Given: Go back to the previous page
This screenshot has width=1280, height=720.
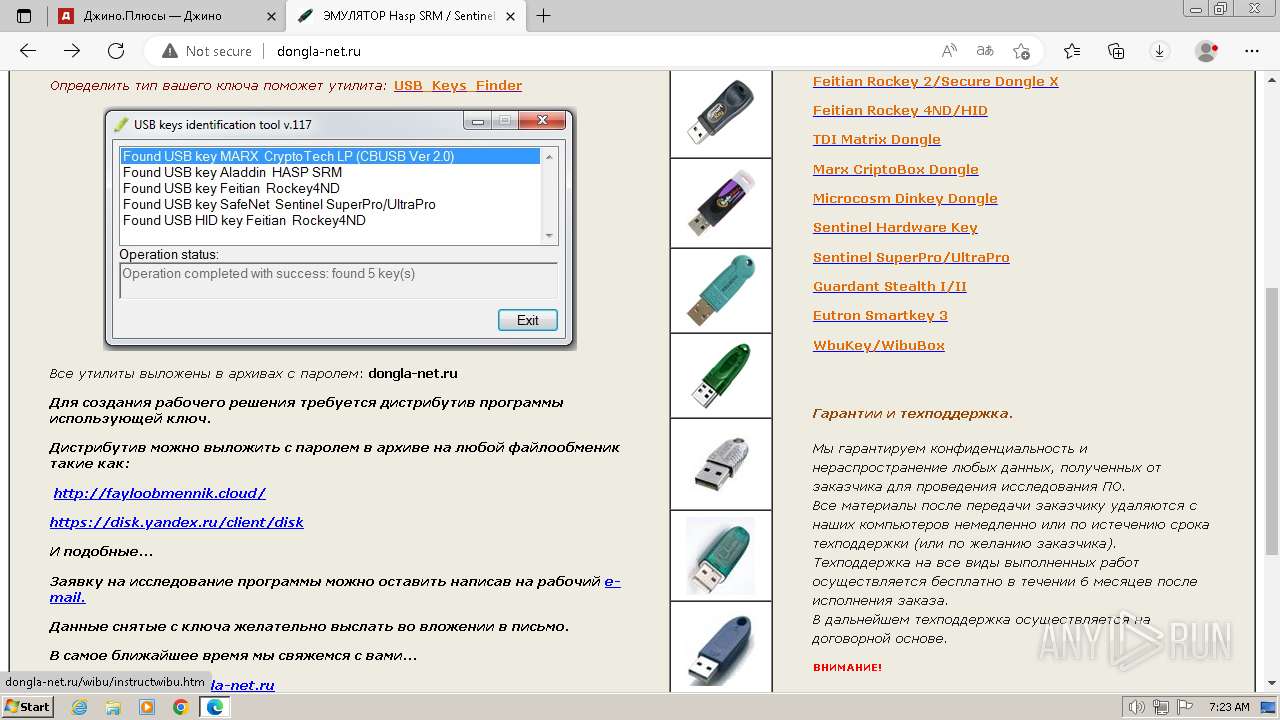Looking at the screenshot, I should click(28, 51).
